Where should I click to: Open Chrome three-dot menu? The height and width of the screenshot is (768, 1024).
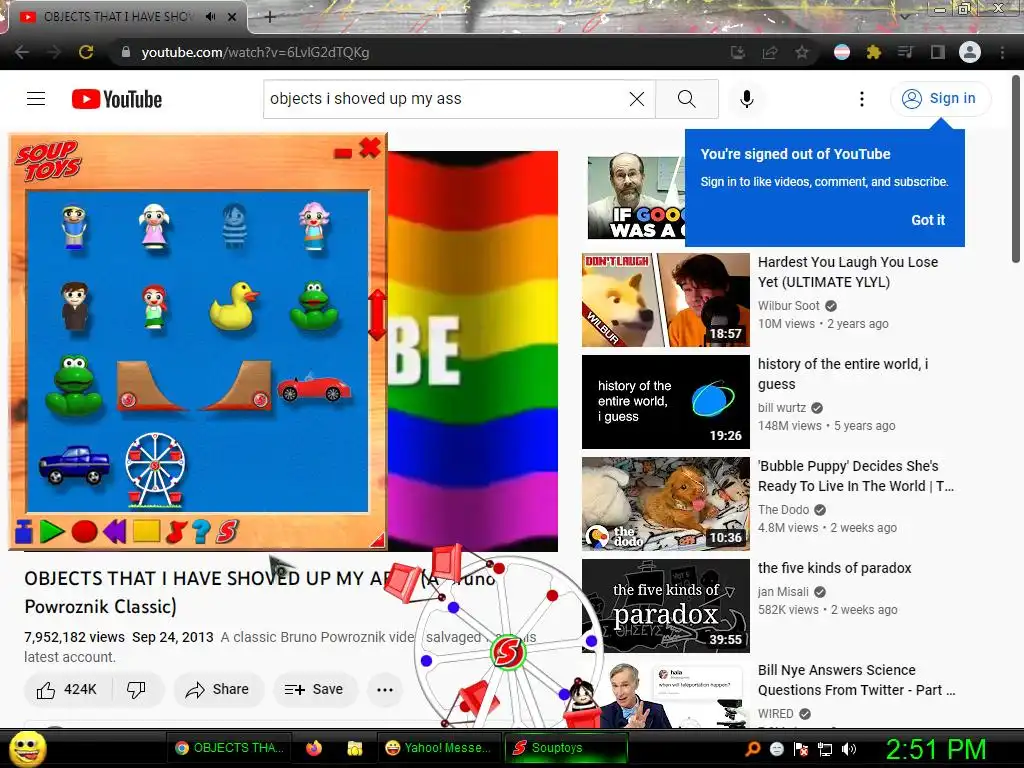pyautogui.click(x=1002, y=52)
